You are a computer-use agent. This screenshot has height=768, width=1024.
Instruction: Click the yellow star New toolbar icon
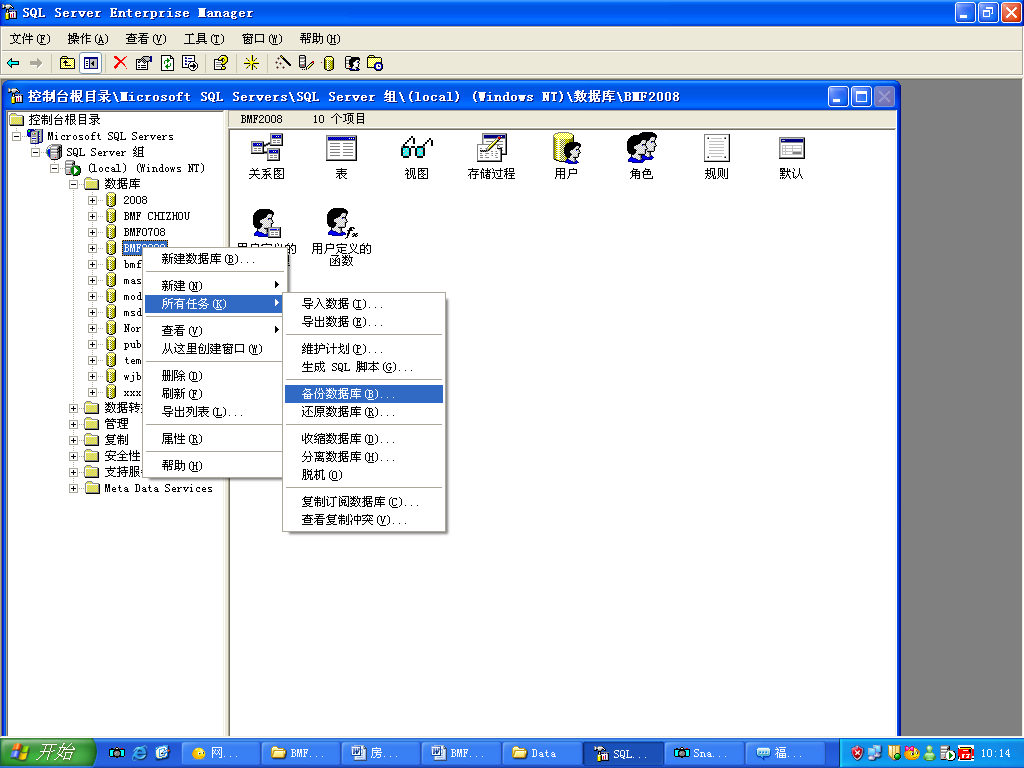251,63
